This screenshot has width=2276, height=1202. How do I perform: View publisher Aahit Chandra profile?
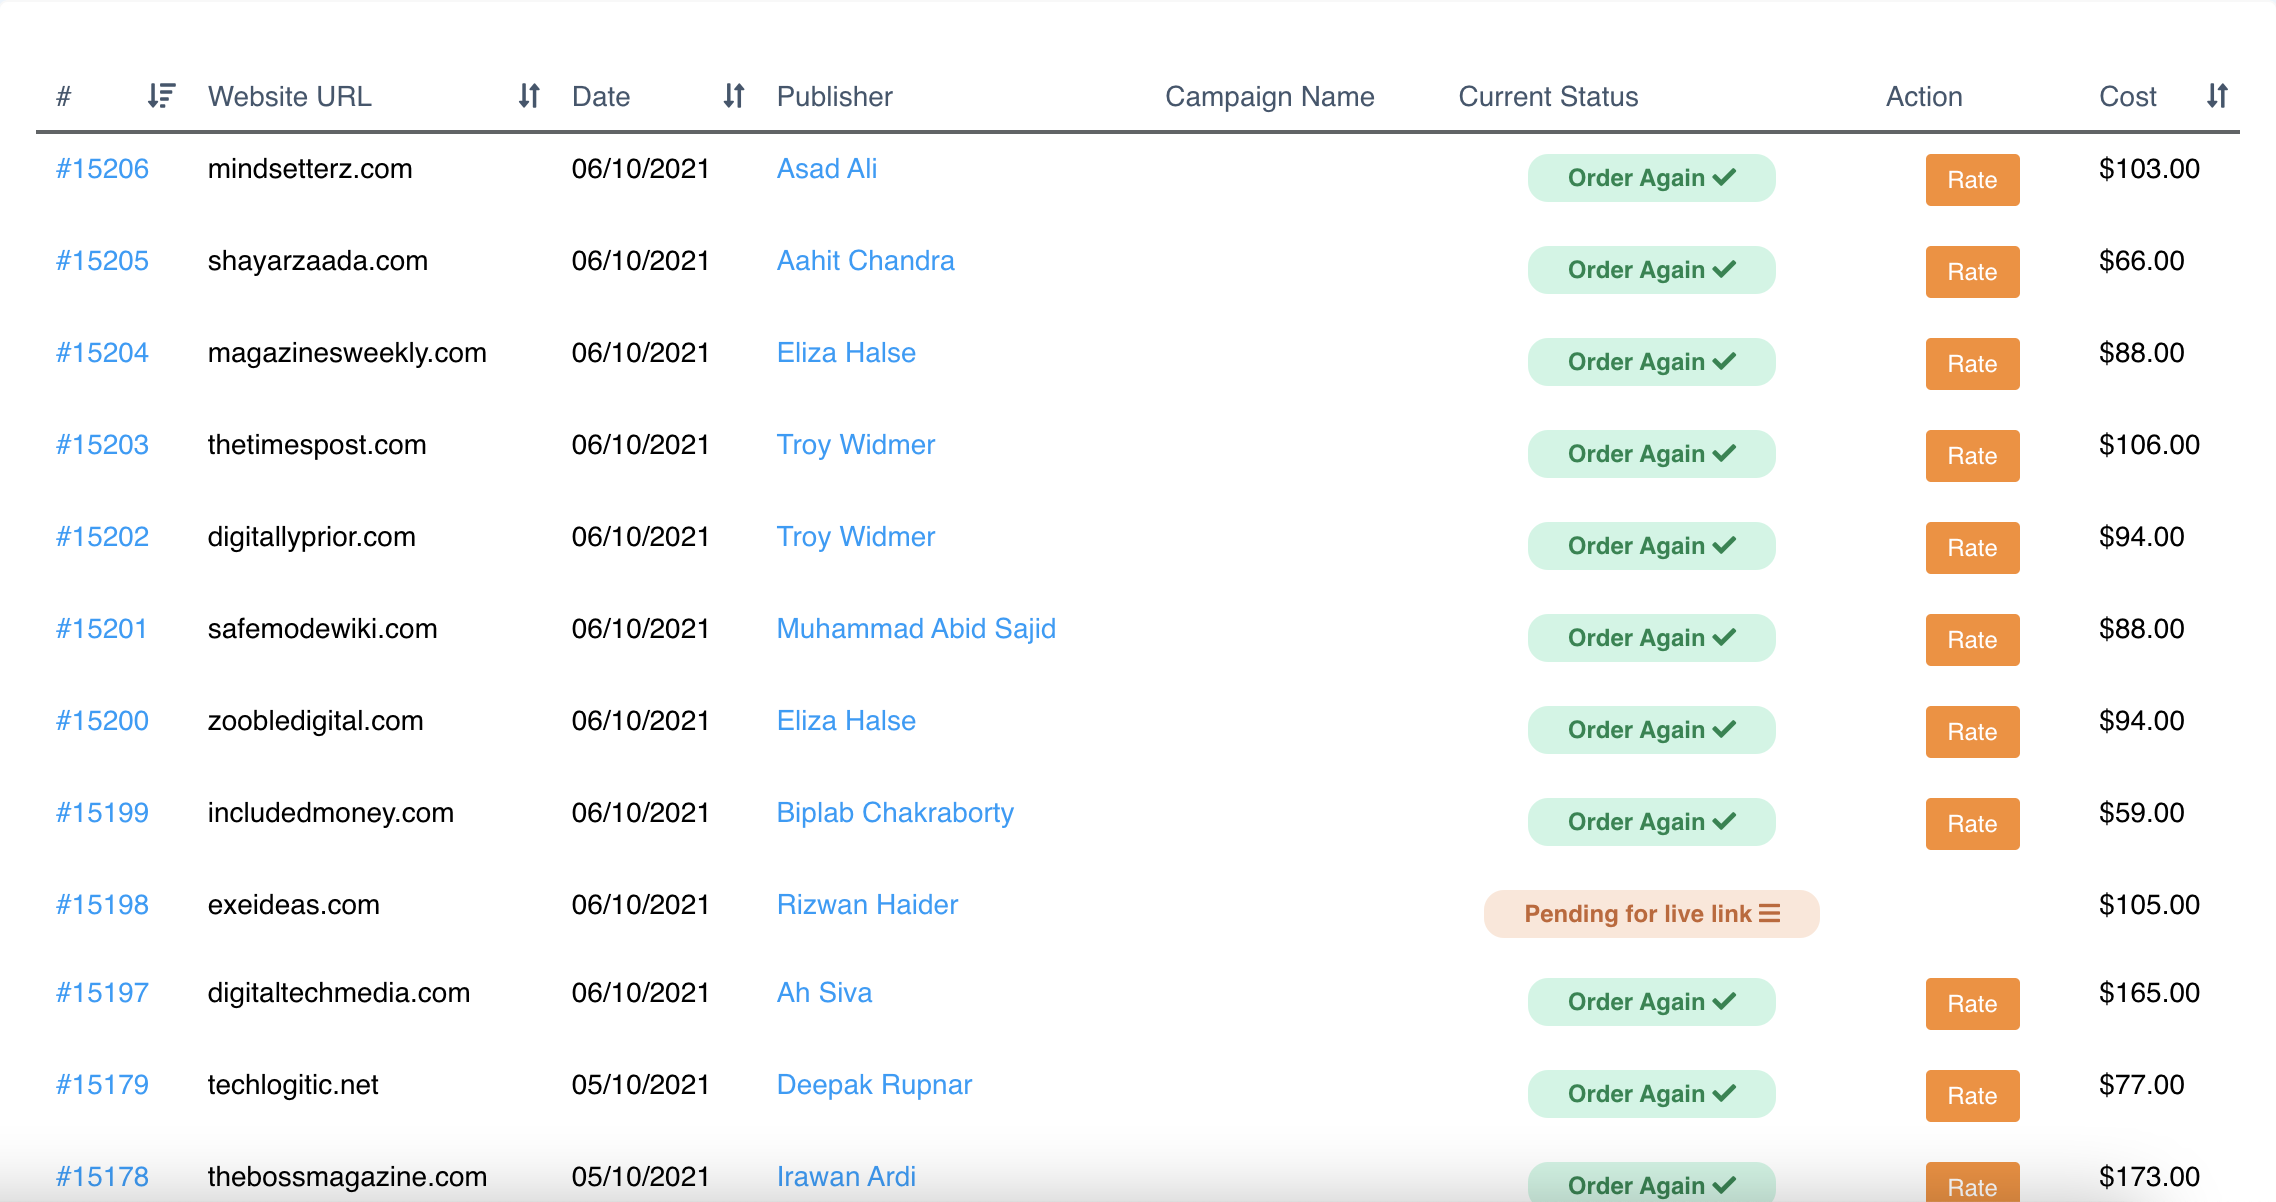point(866,260)
